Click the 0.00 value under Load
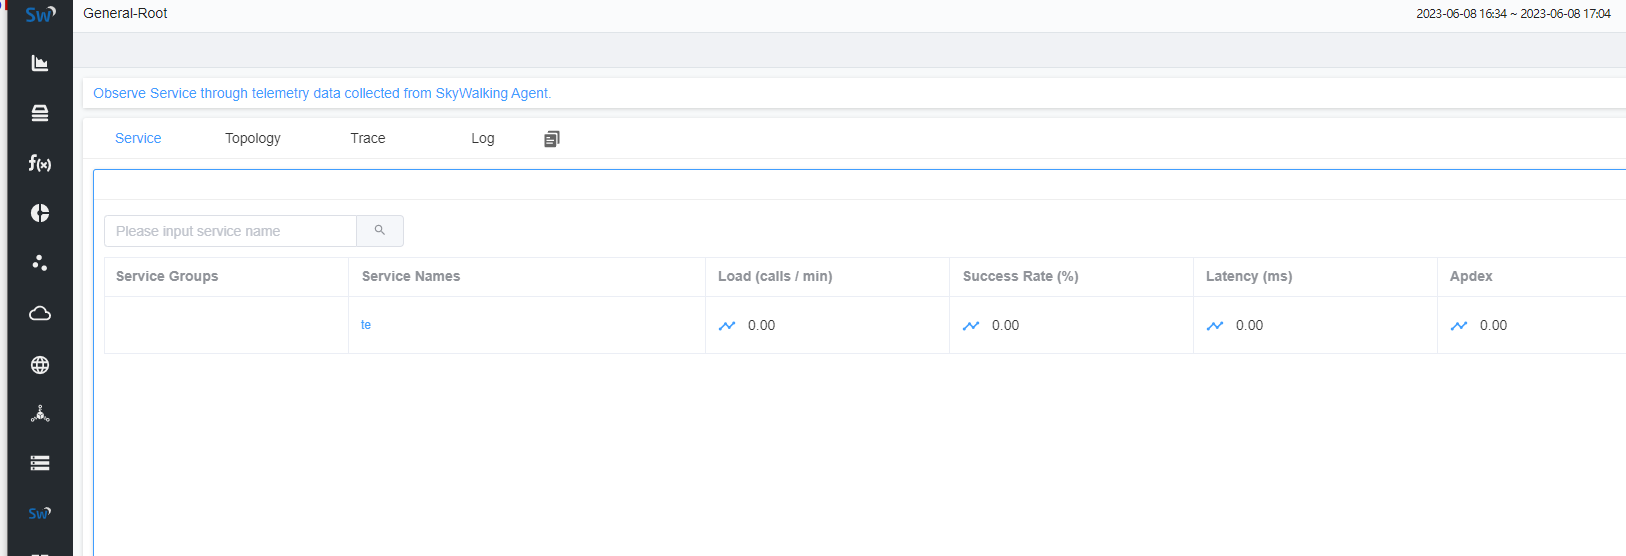This screenshot has width=1626, height=556. click(762, 325)
